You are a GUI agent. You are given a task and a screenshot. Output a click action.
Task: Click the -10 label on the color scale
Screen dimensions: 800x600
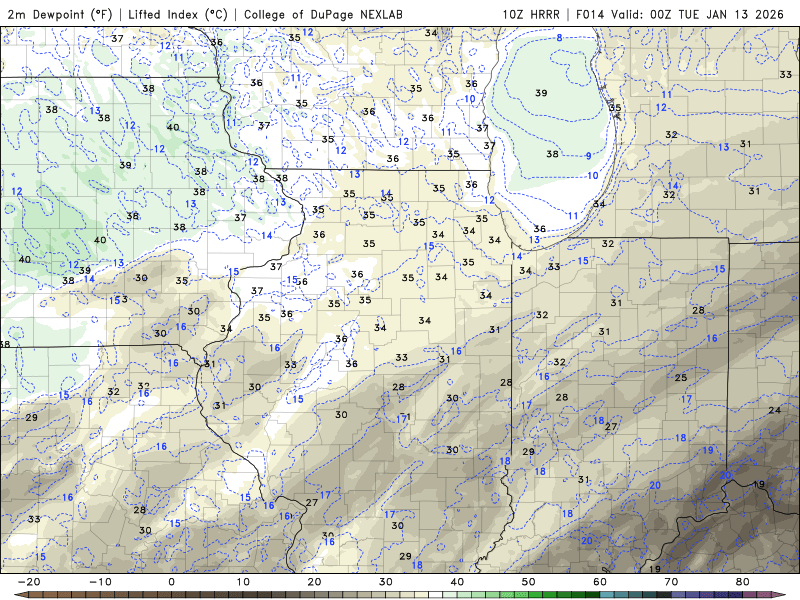click(x=100, y=582)
